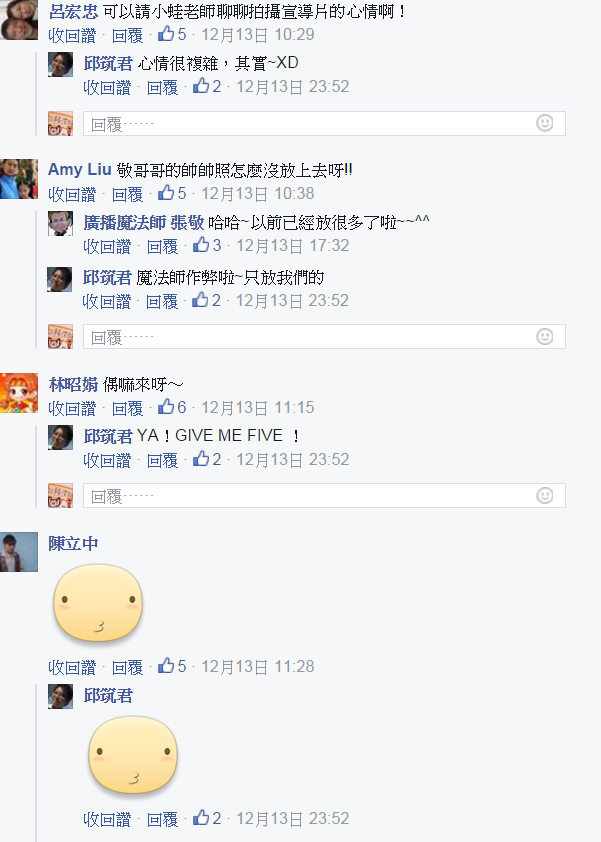Click the thumbs-up icon under 陳立中's sticker
The width and height of the screenshot is (601, 842).
coord(166,666)
